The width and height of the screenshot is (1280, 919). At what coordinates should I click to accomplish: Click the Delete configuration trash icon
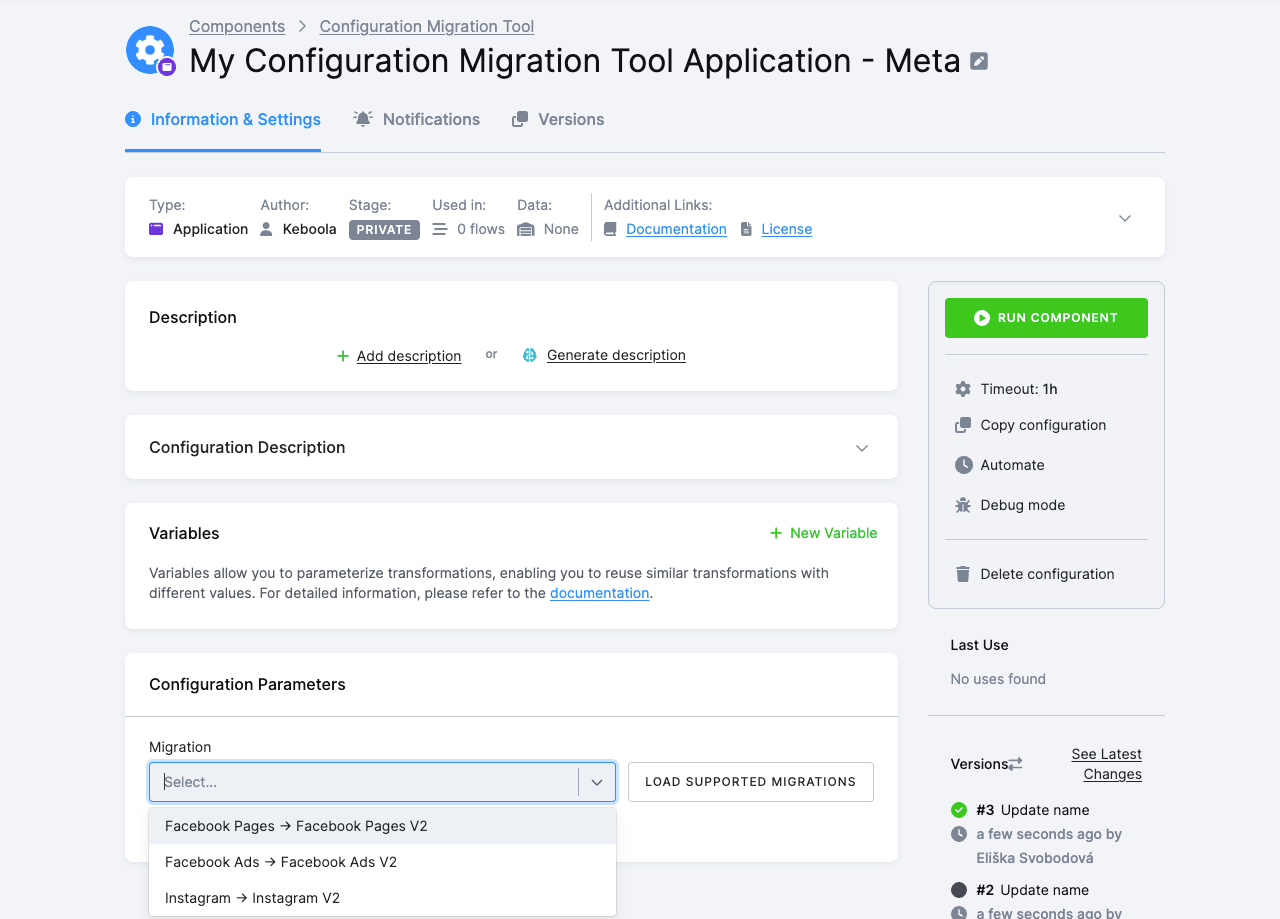963,574
